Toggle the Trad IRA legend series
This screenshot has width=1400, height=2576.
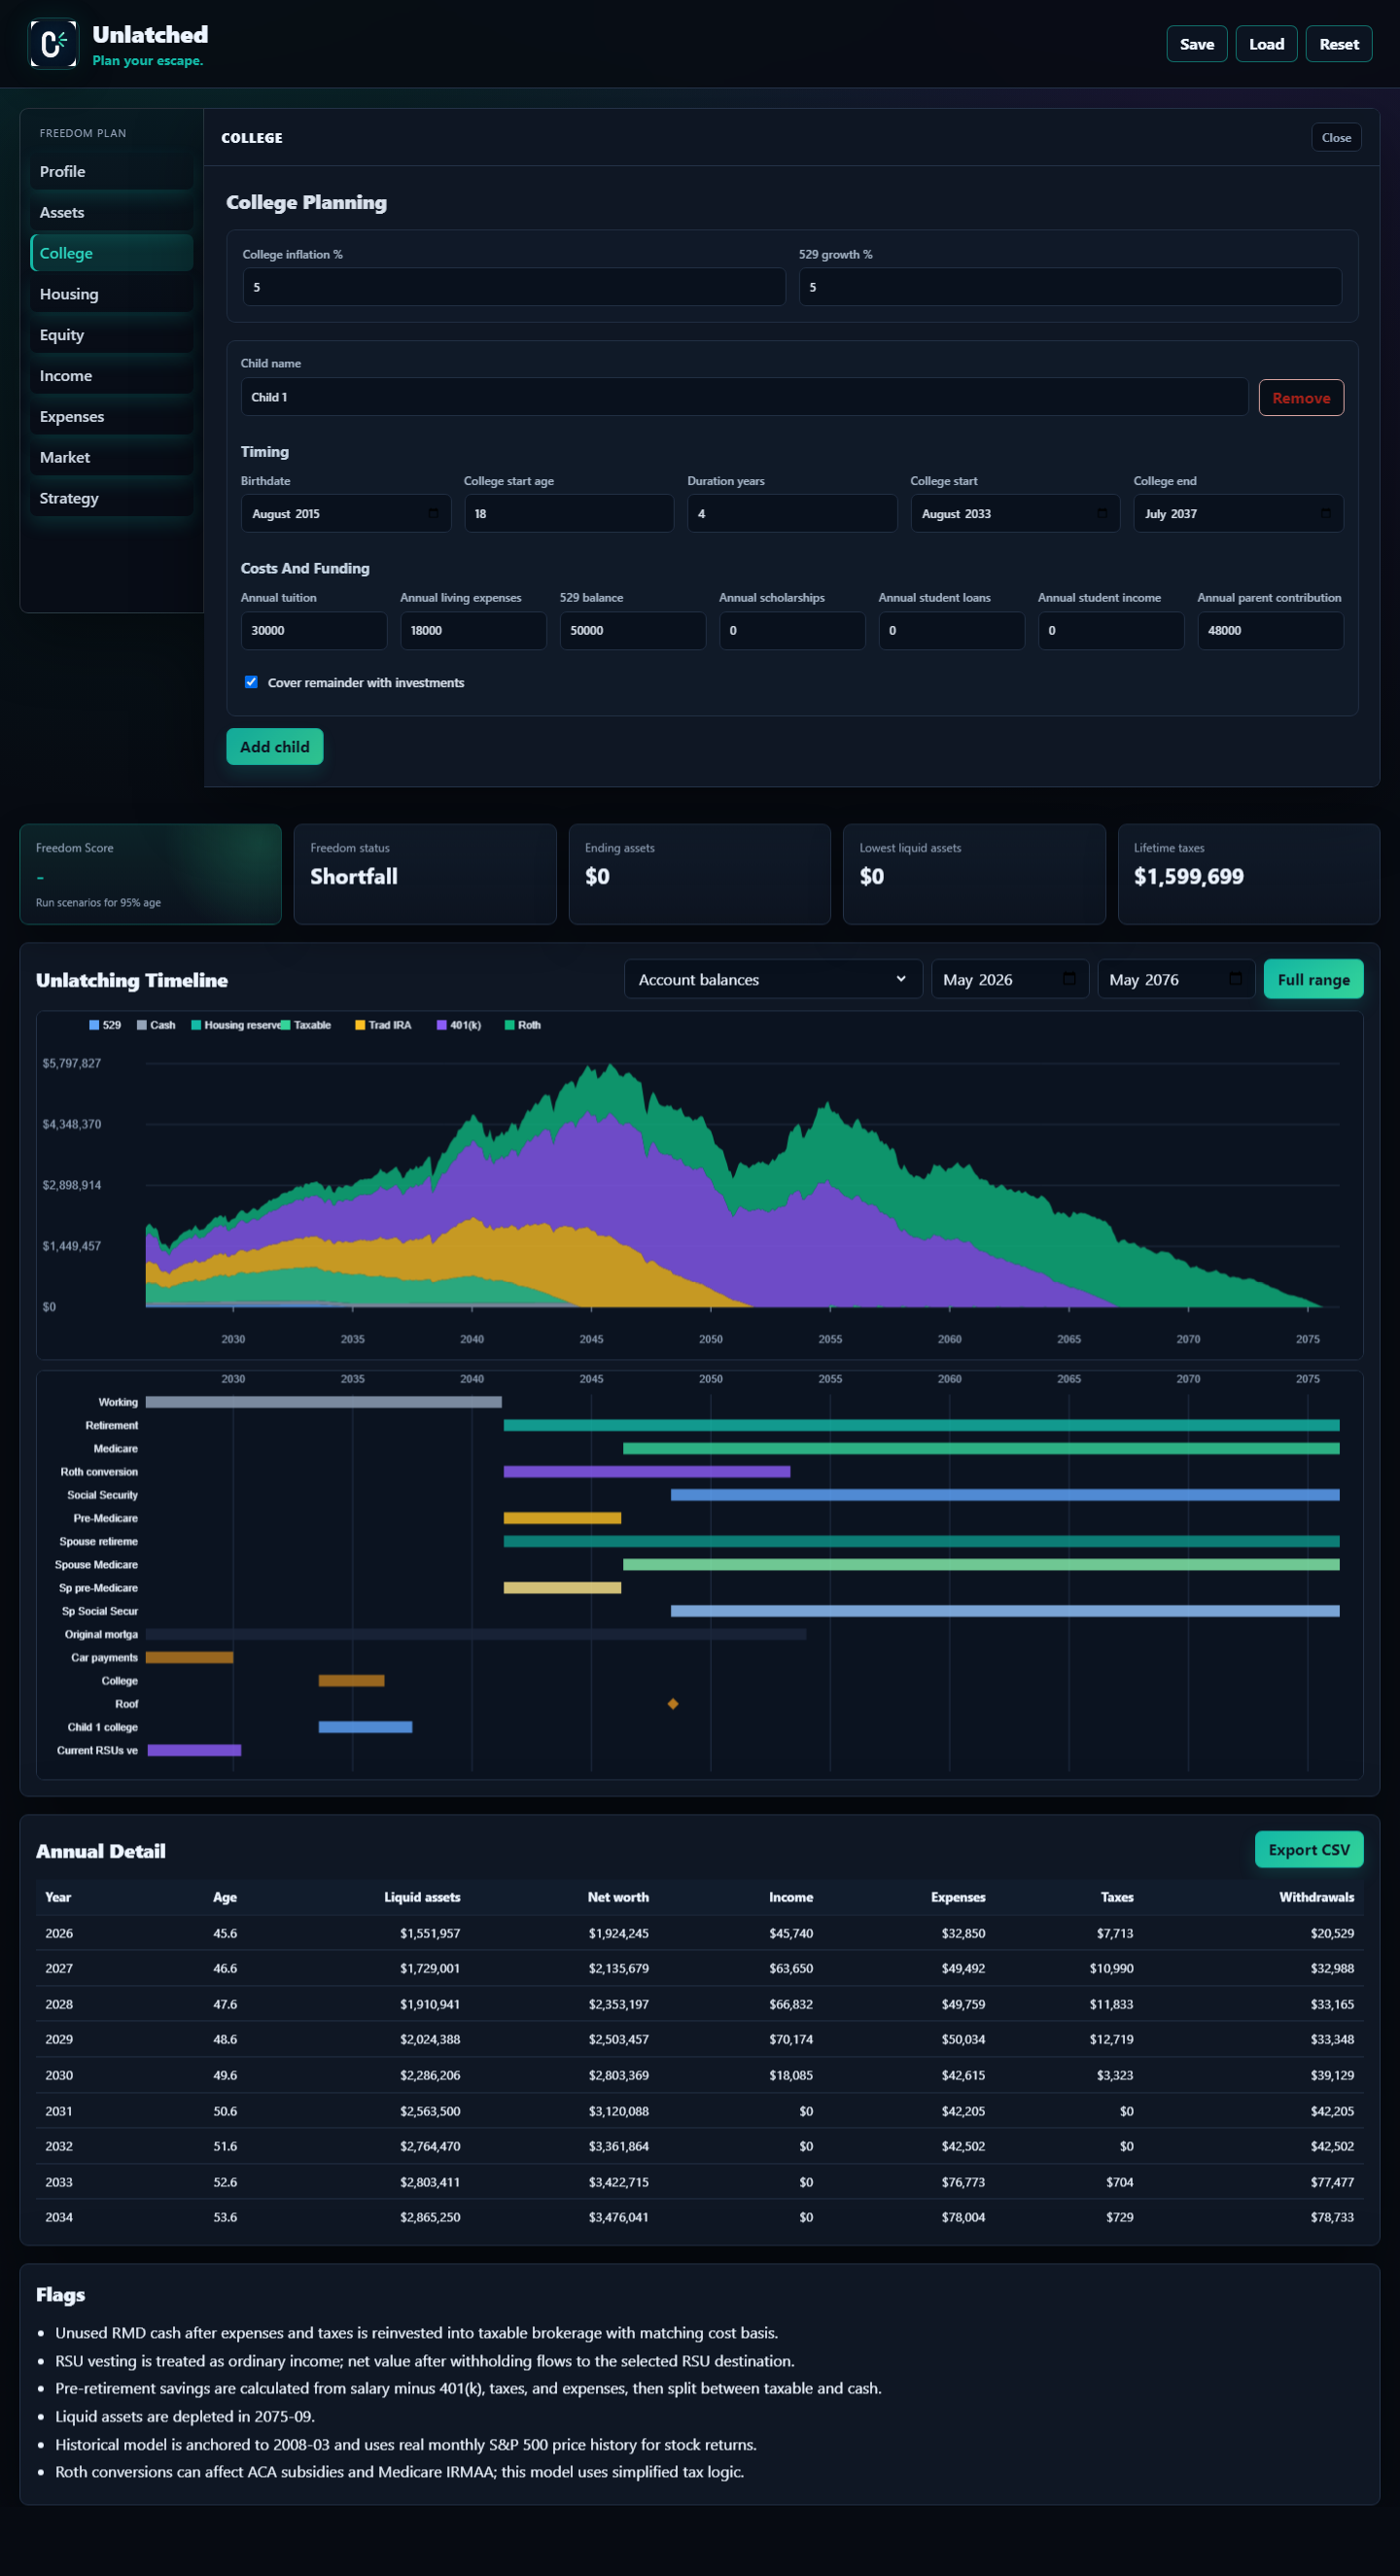point(383,1025)
